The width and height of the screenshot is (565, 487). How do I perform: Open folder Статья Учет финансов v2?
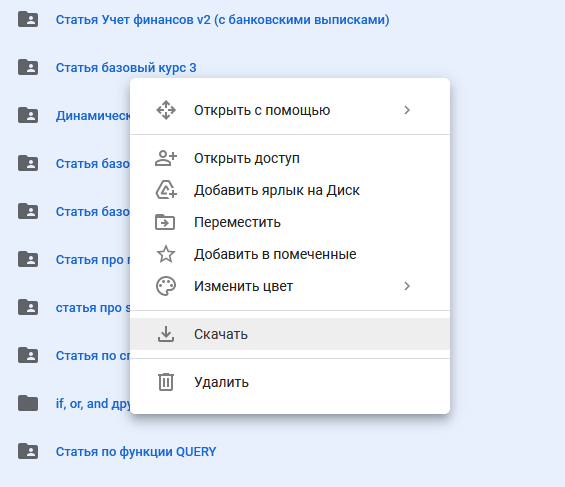click(222, 19)
